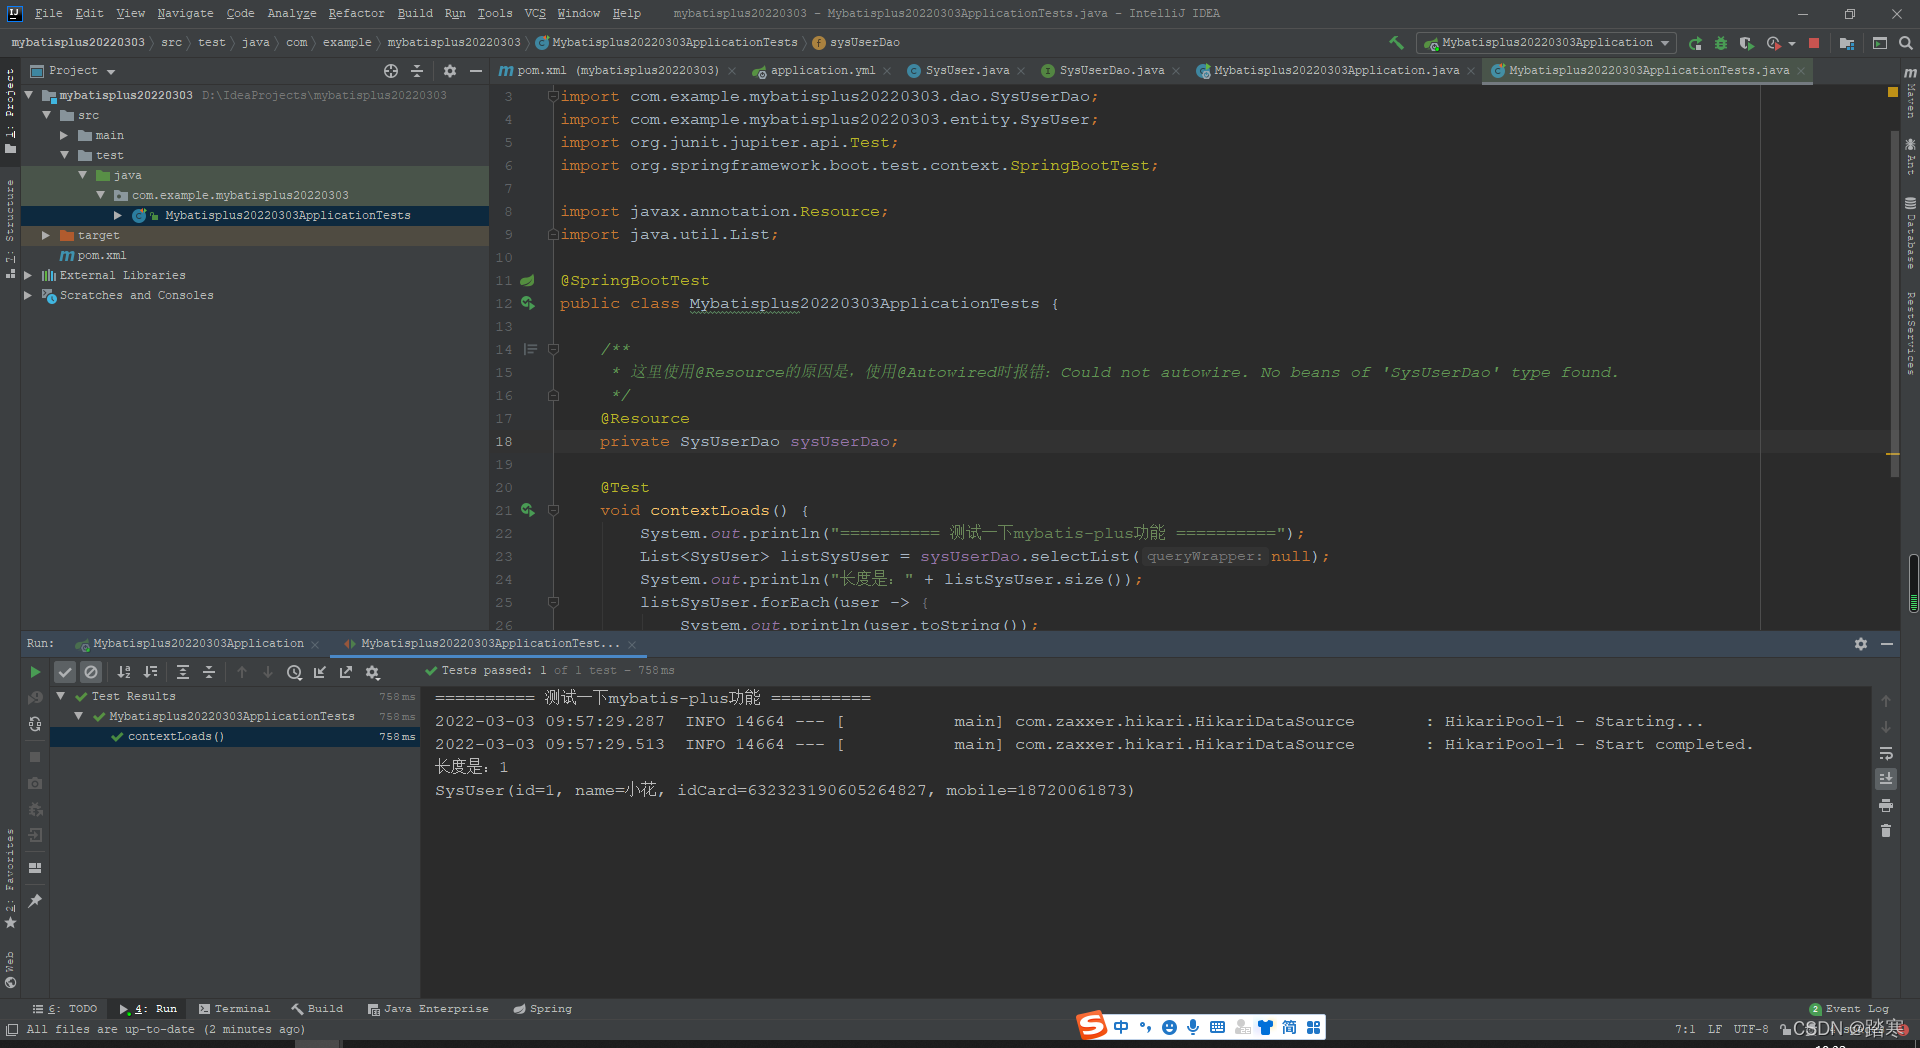Image resolution: width=1920 pixels, height=1048 pixels.
Task: Select contextLoads() test result row
Action: coord(234,737)
